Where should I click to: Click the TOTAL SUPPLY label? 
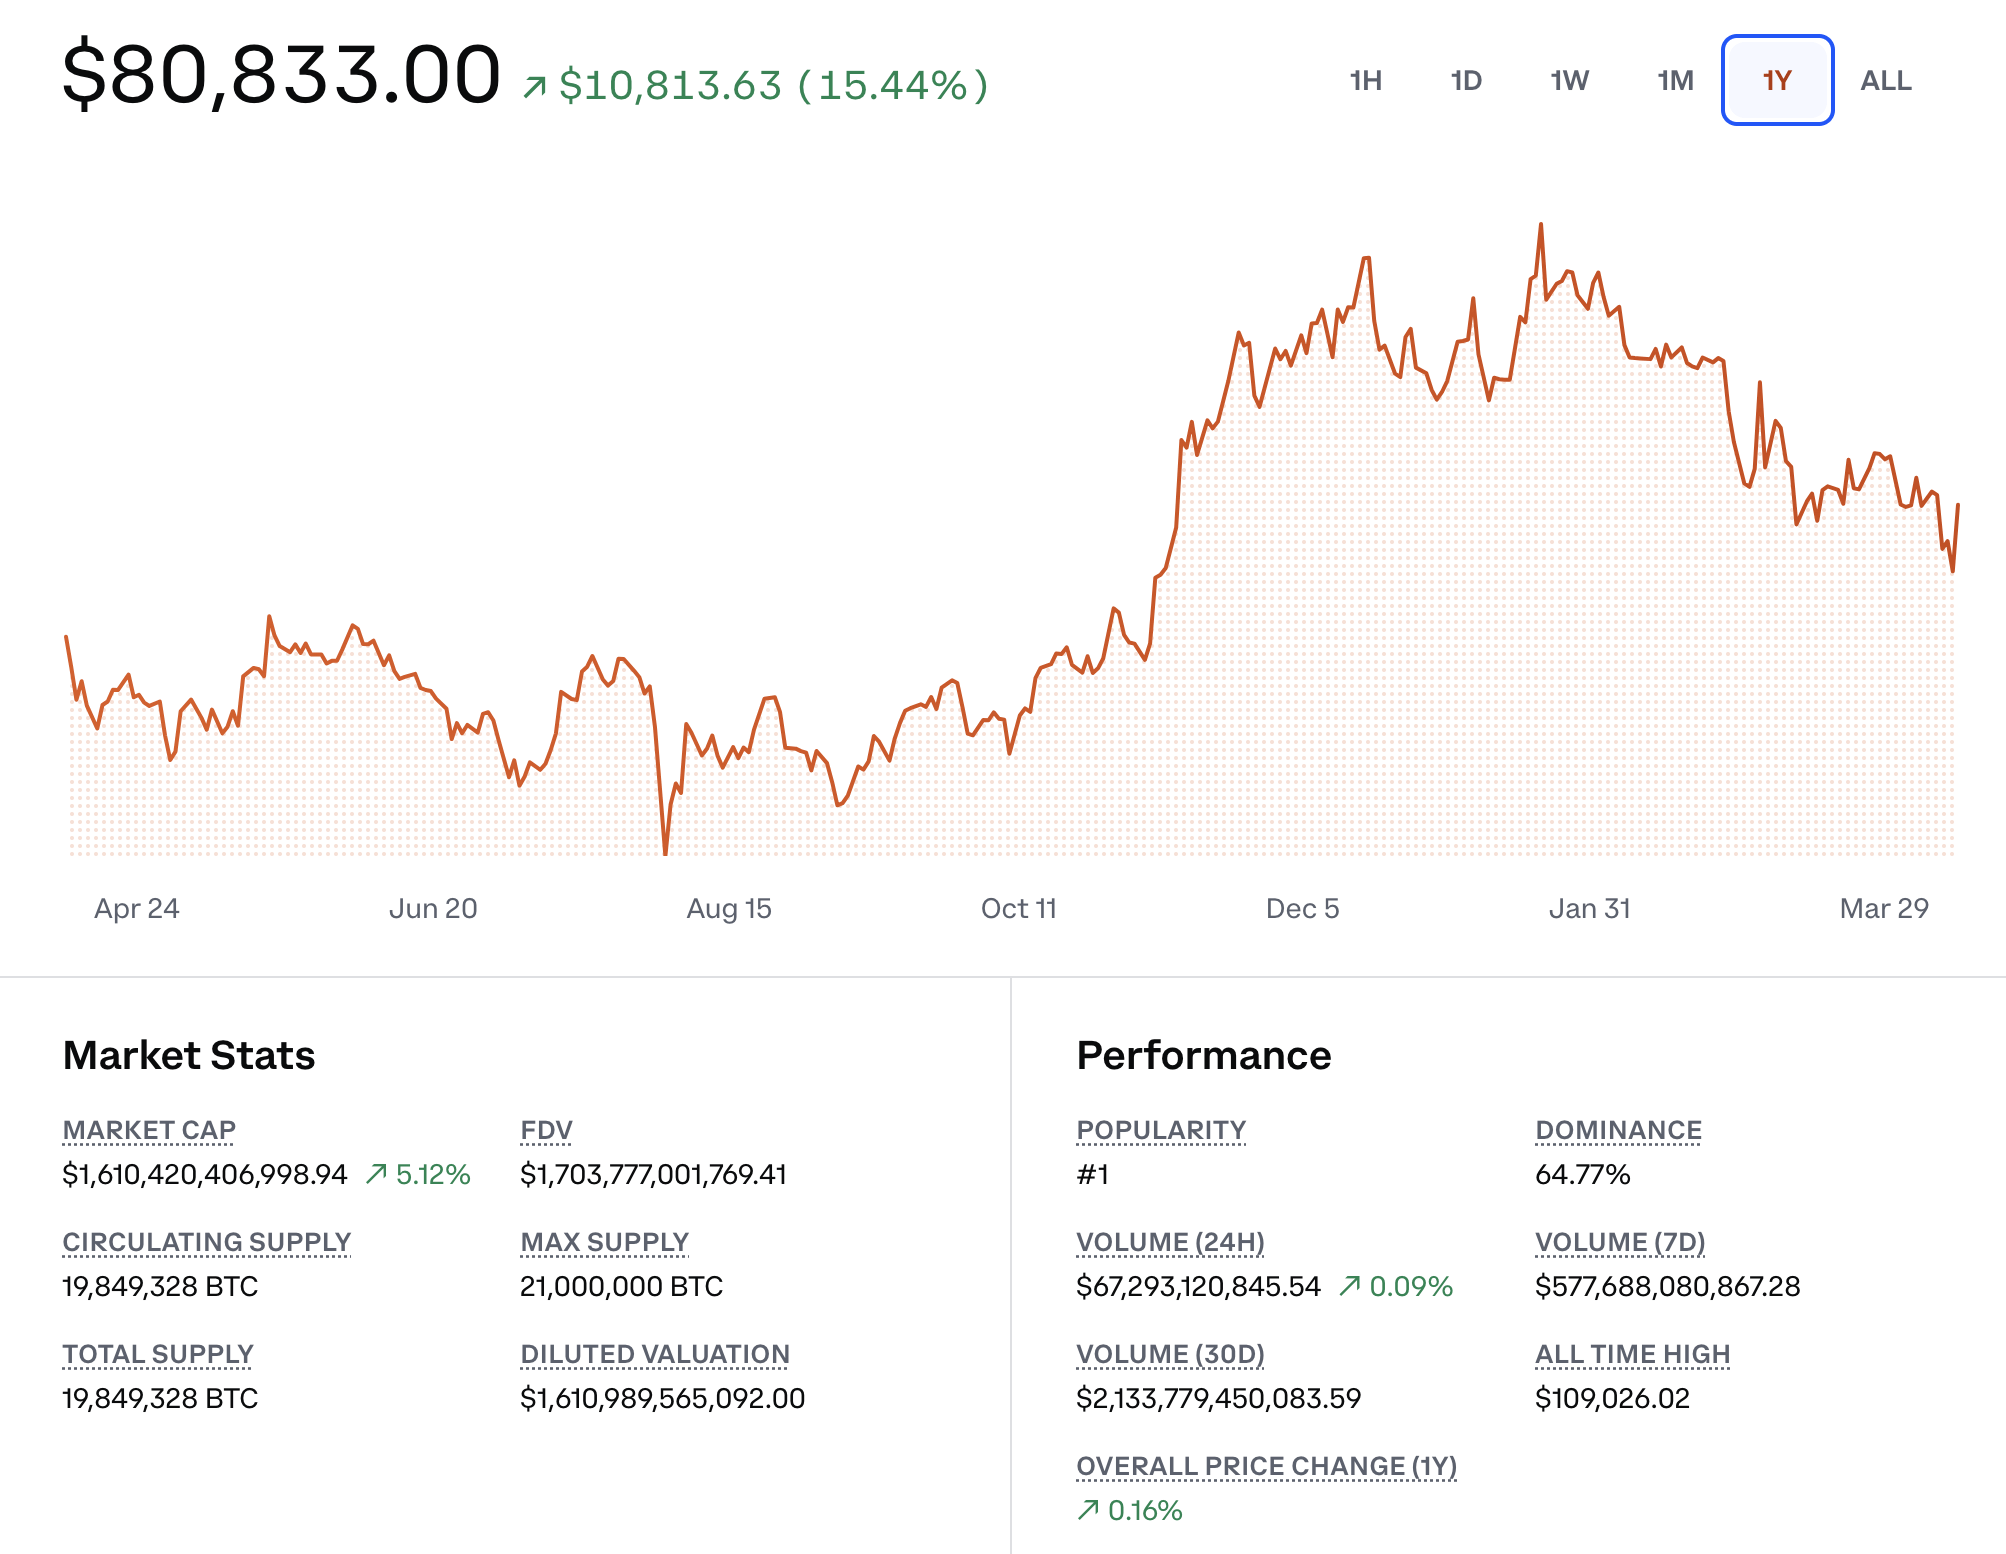[x=157, y=1353]
